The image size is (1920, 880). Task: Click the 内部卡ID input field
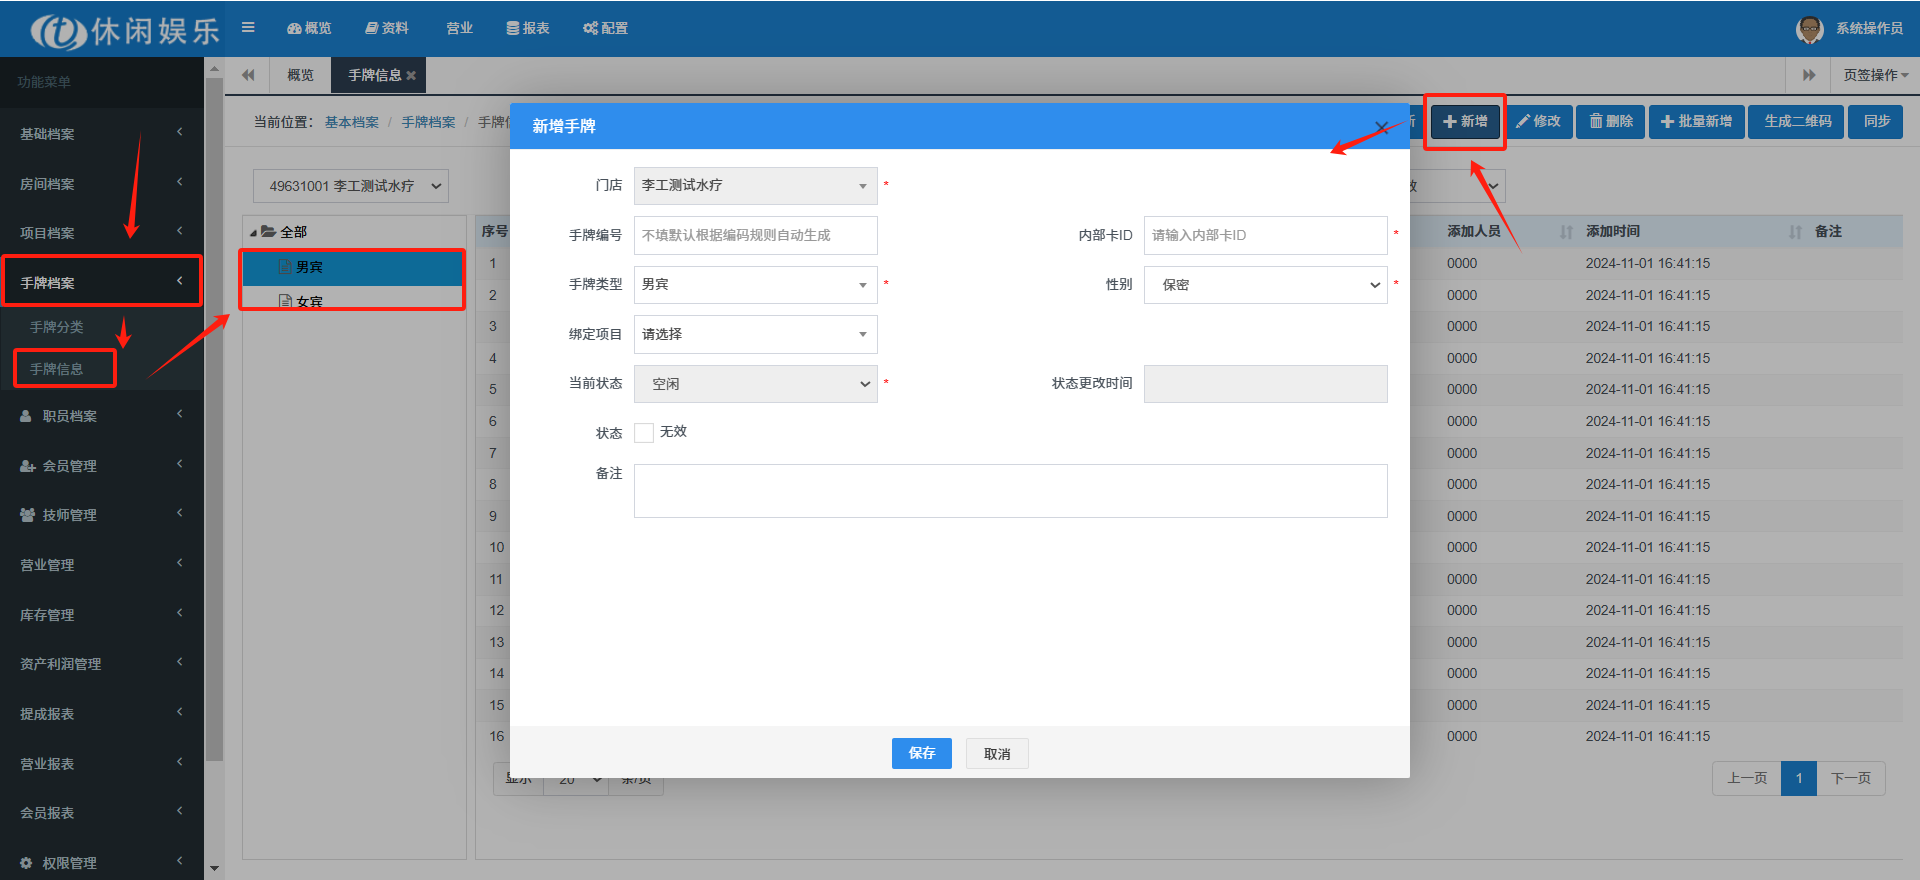(1265, 235)
